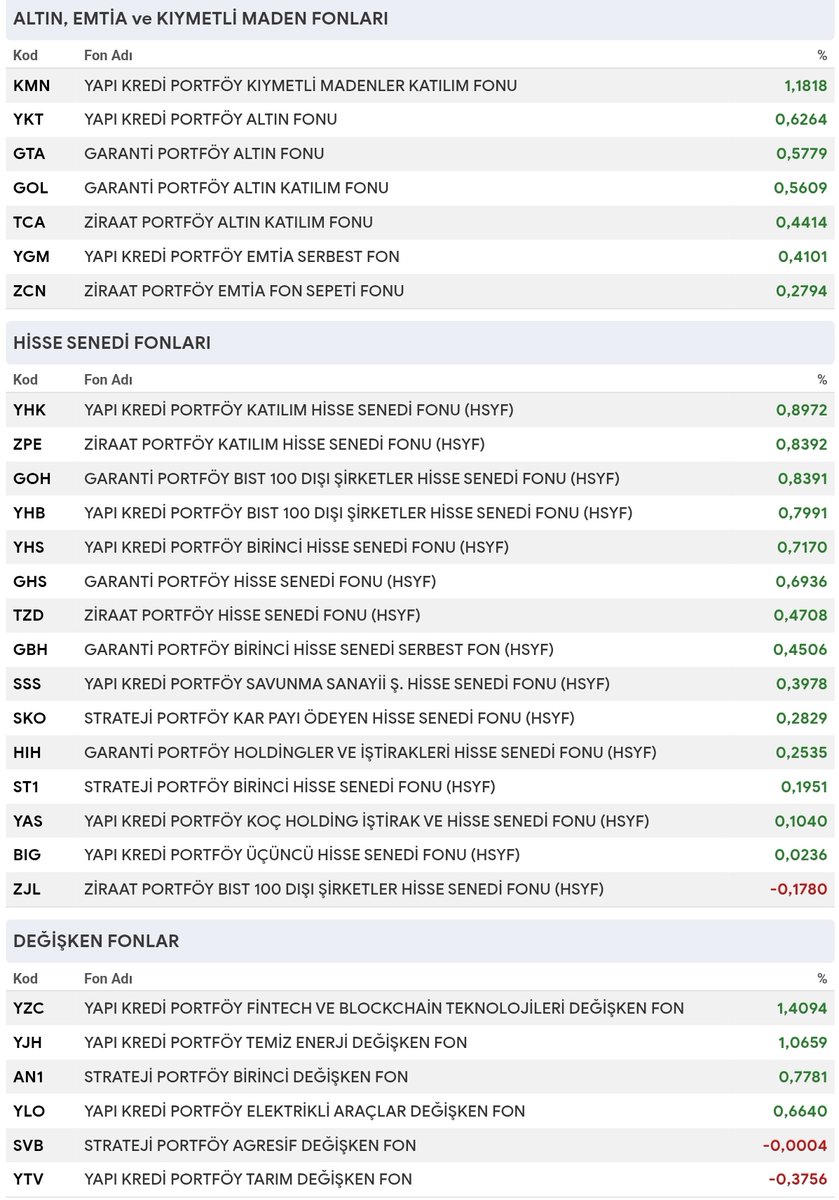
Task: Click the 0,6264 return value
Action: tap(802, 120)
